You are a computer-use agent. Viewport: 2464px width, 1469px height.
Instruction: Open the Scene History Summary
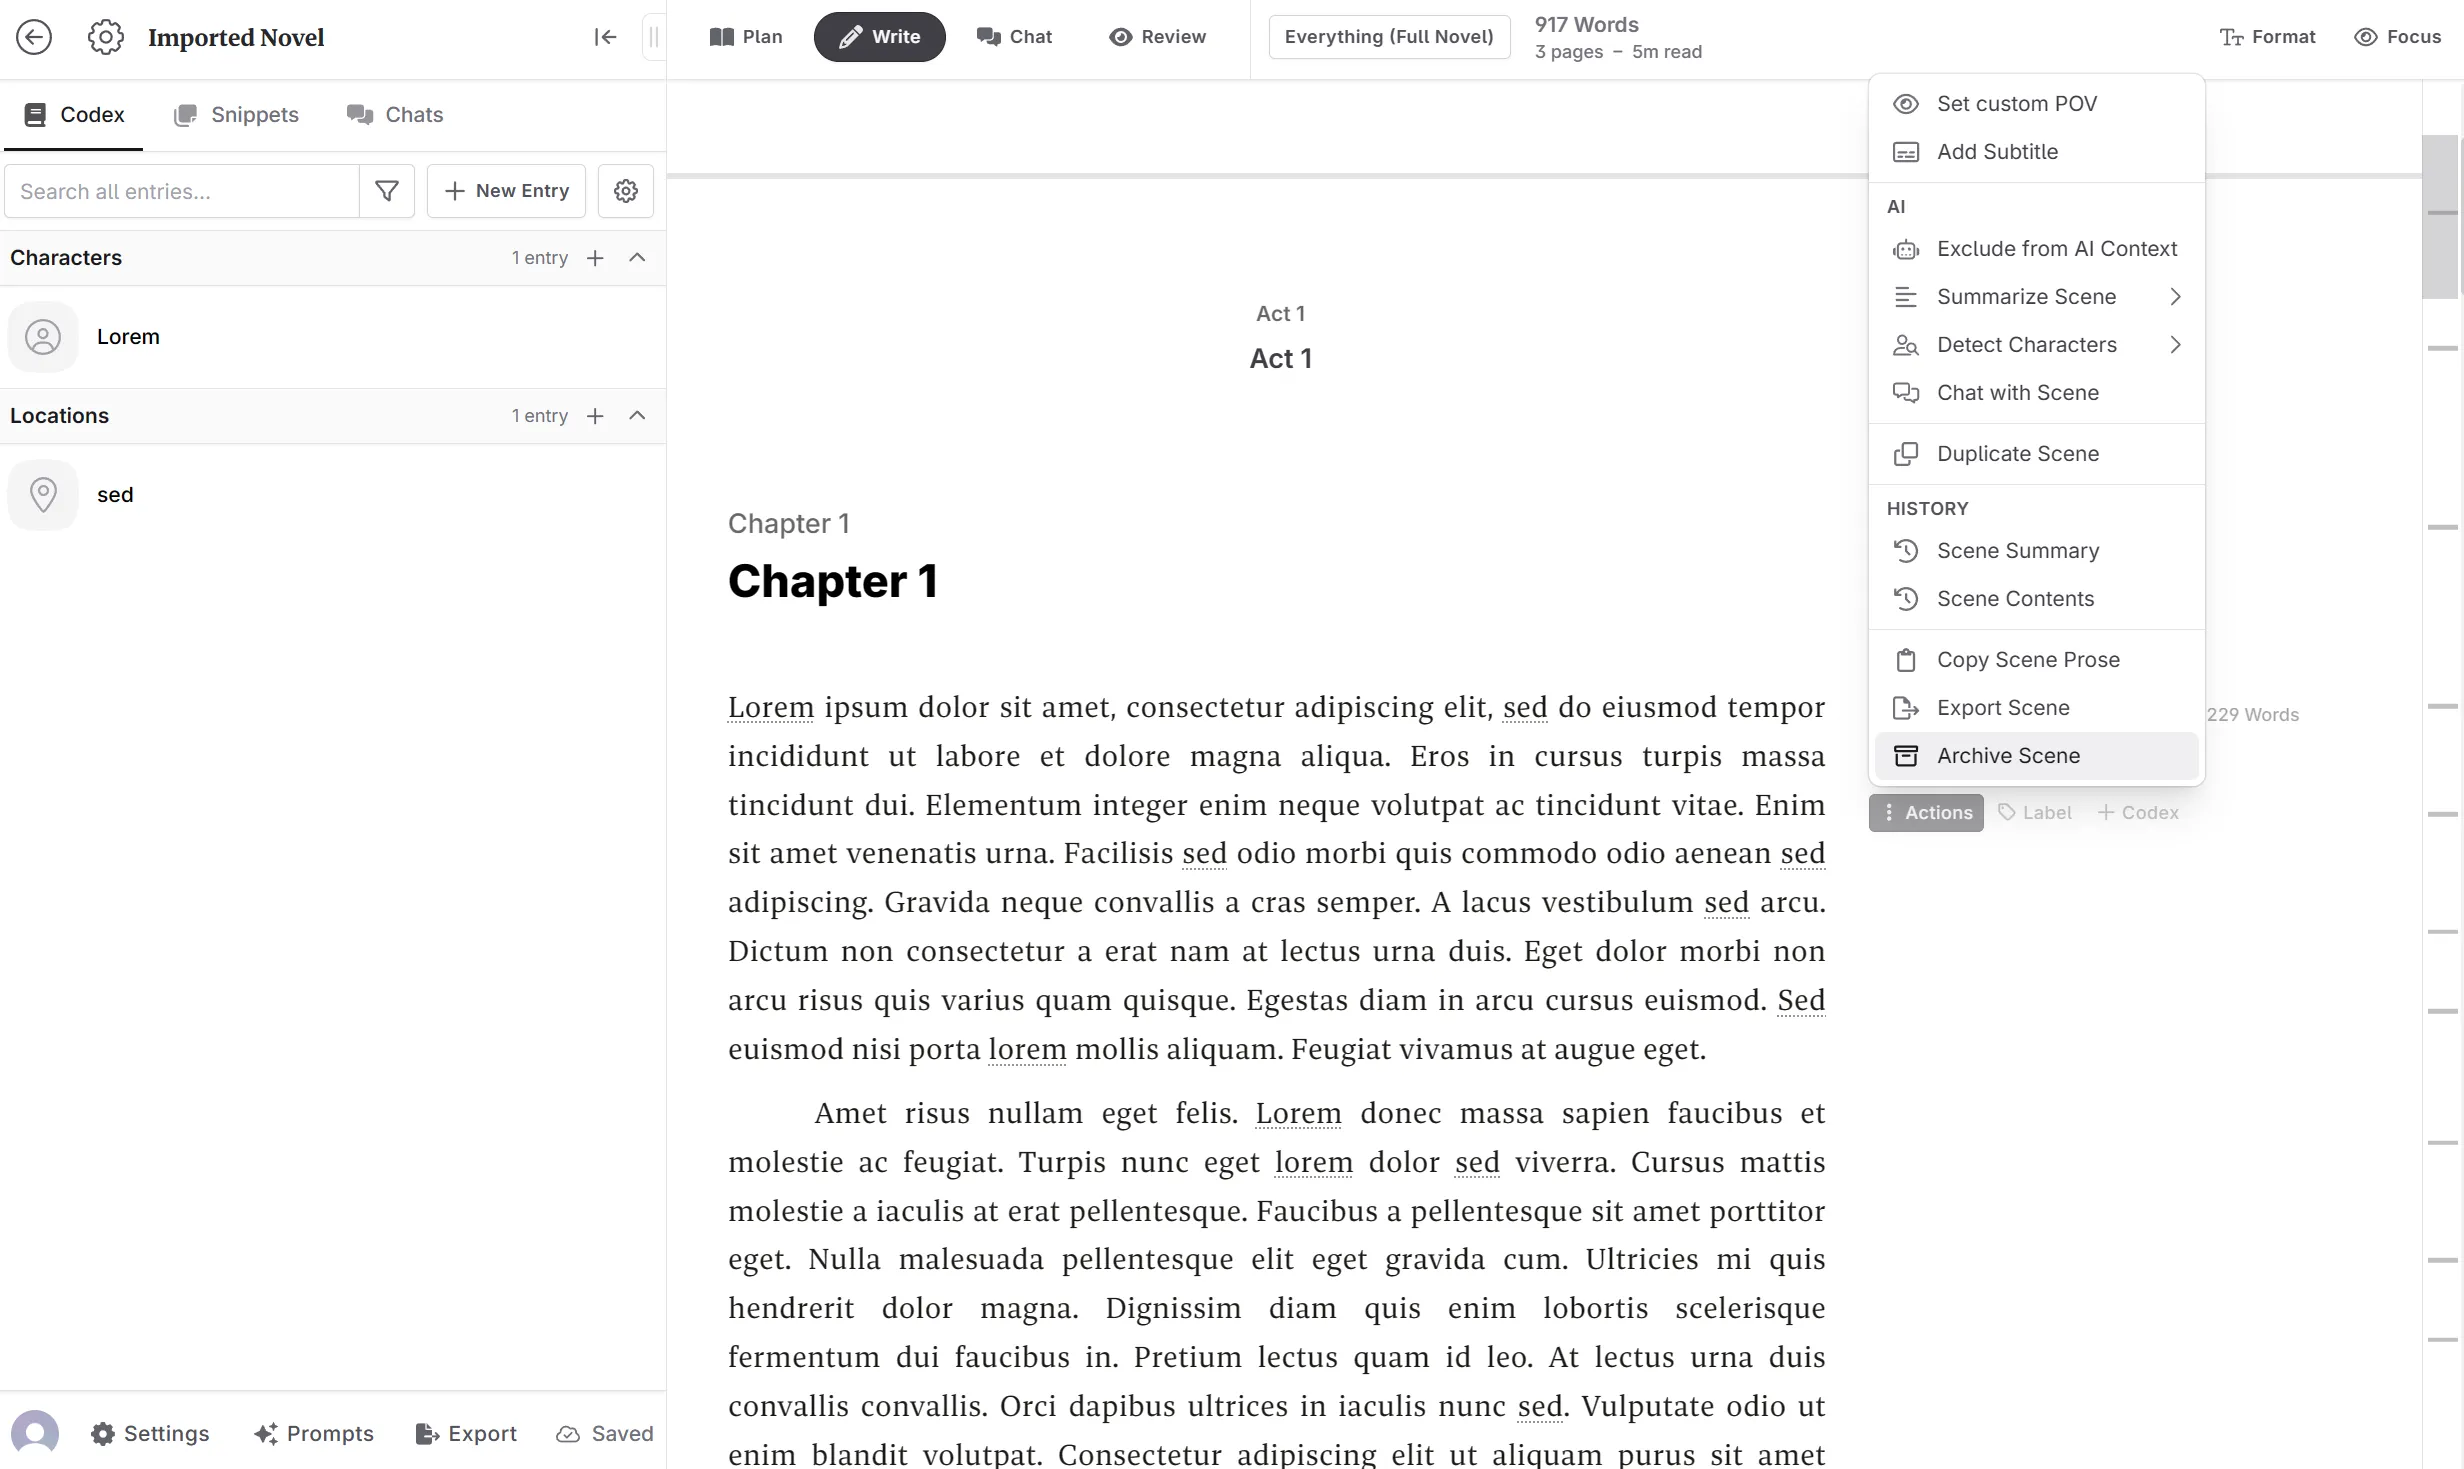tap(2018, 549)
